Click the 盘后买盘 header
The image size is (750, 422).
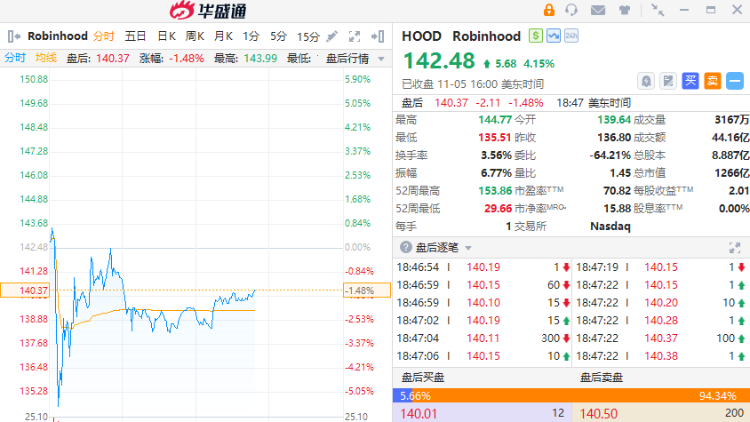coord(422,378)
